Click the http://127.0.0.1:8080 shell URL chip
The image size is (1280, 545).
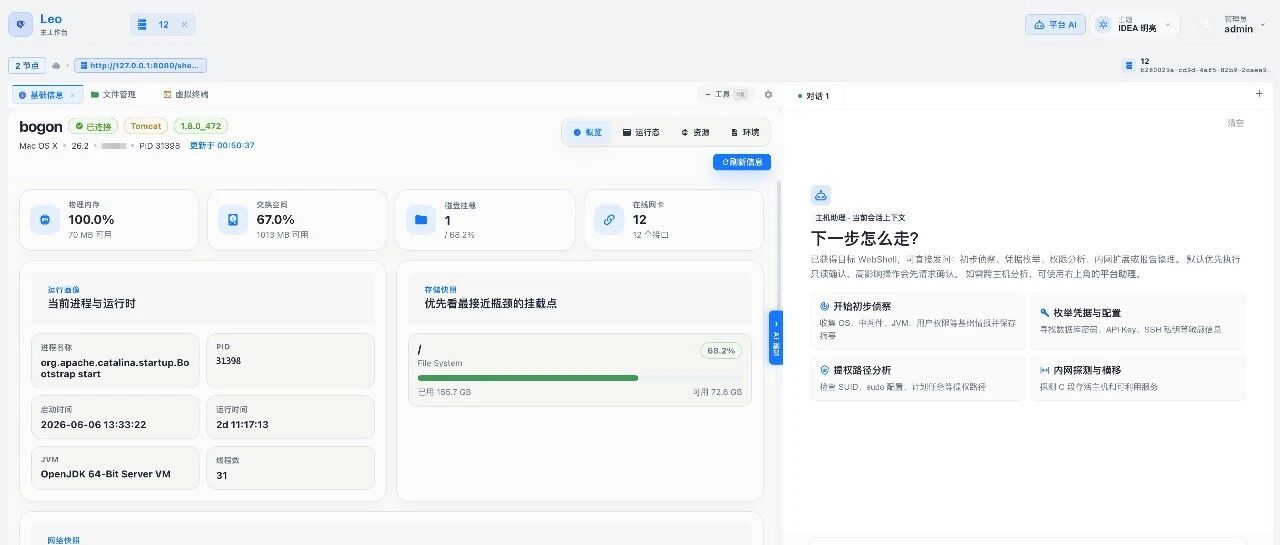[x=140, y=65]
